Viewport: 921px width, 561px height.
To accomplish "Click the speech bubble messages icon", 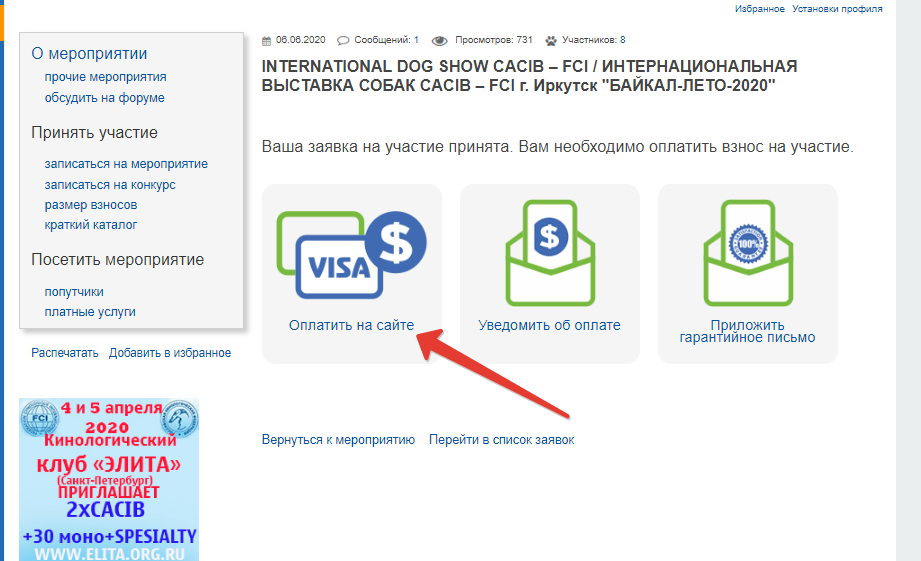I will [x=343, y=41].
